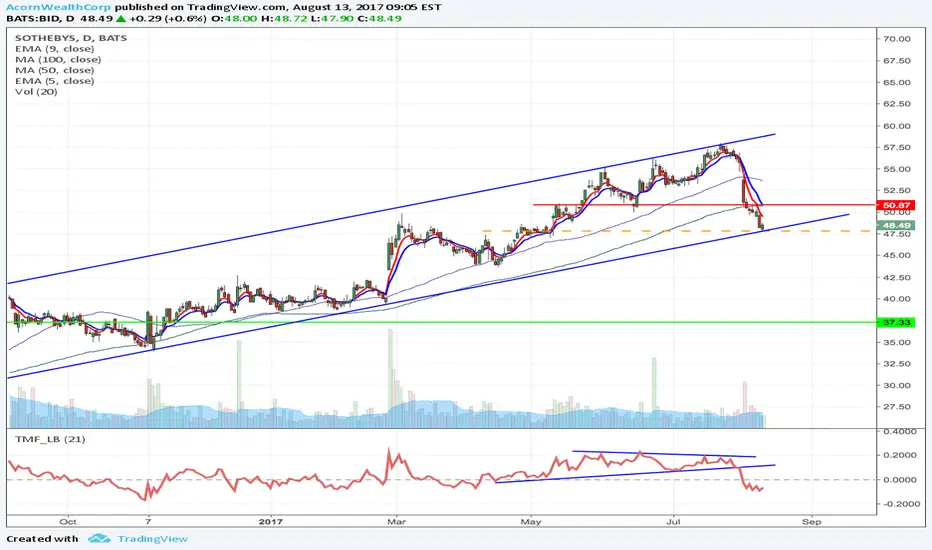Click the 27.50 price axis label
The height and width of the screenshot is (550, 932).
[897, 407]
